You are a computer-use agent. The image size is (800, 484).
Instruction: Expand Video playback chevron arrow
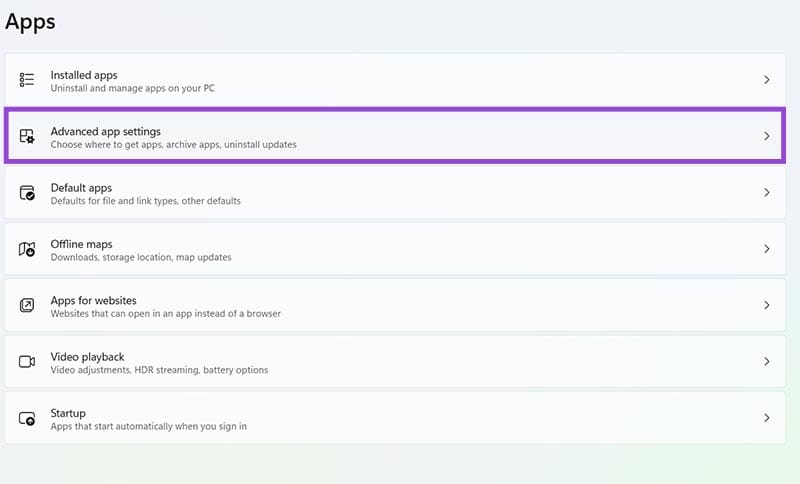coord(766,362)
